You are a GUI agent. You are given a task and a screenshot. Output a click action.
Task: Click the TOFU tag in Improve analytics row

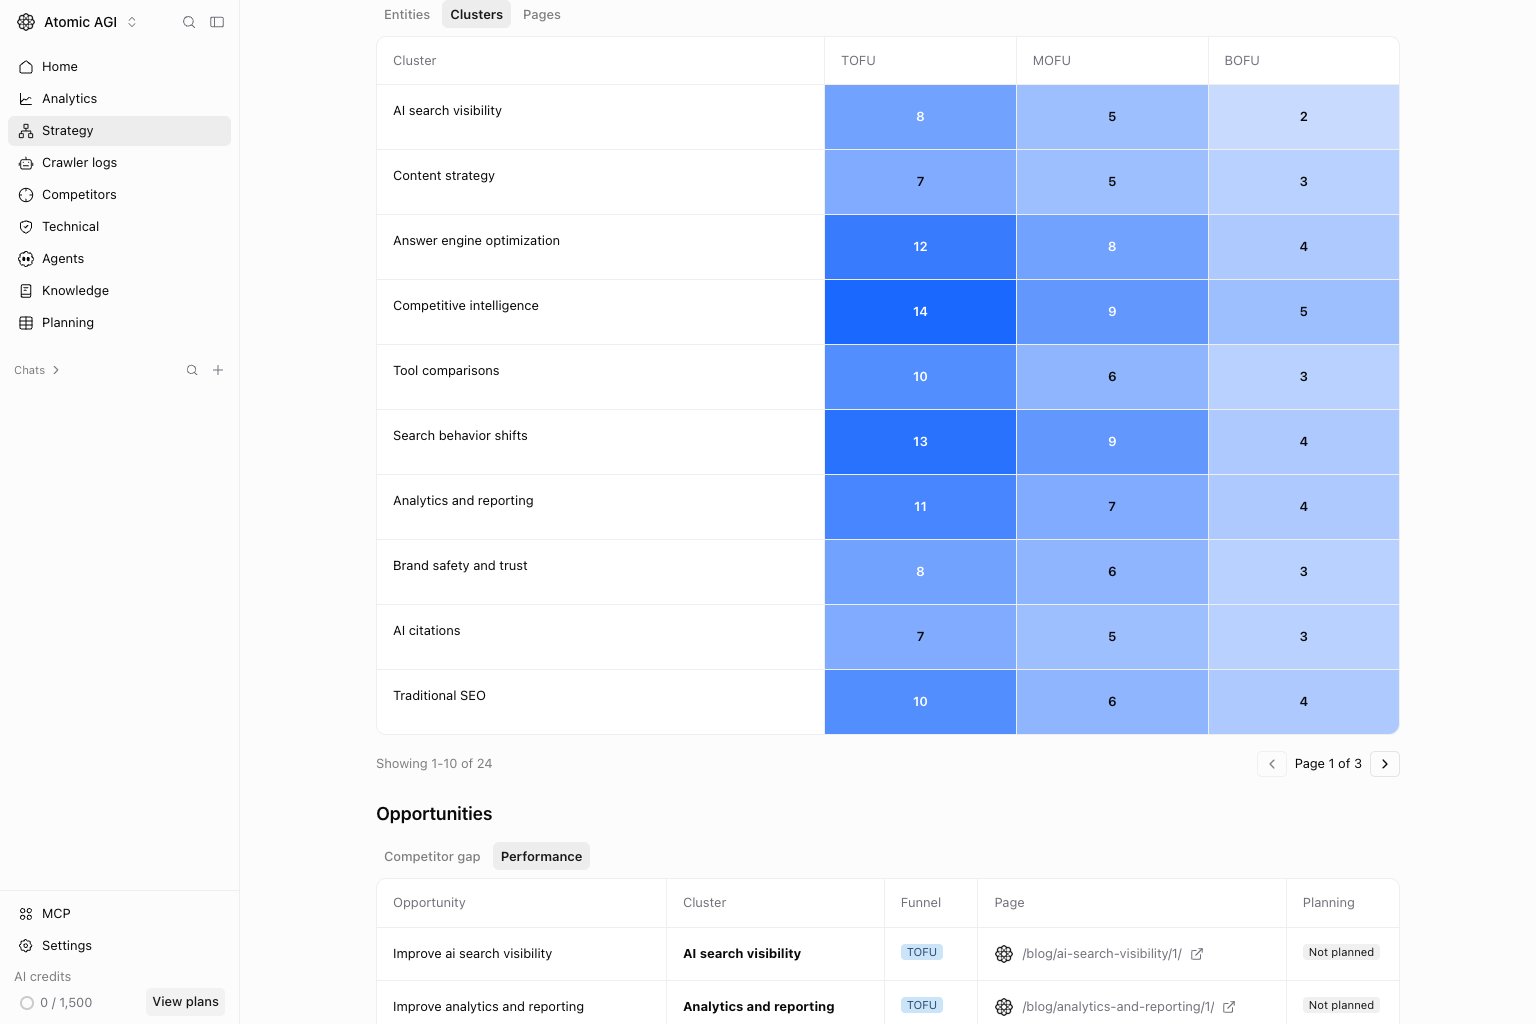[921, 1006]
